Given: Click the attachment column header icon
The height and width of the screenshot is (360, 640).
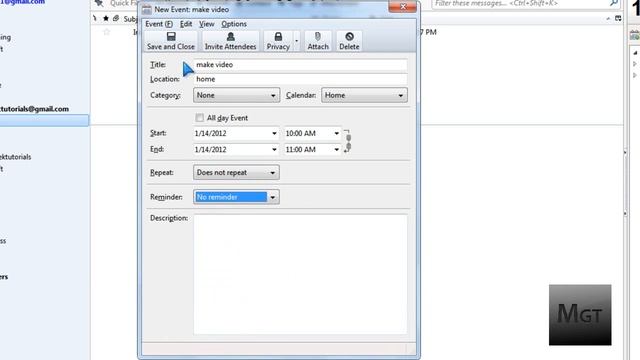Looking at the screenshot, I should (x=116, y=18).
